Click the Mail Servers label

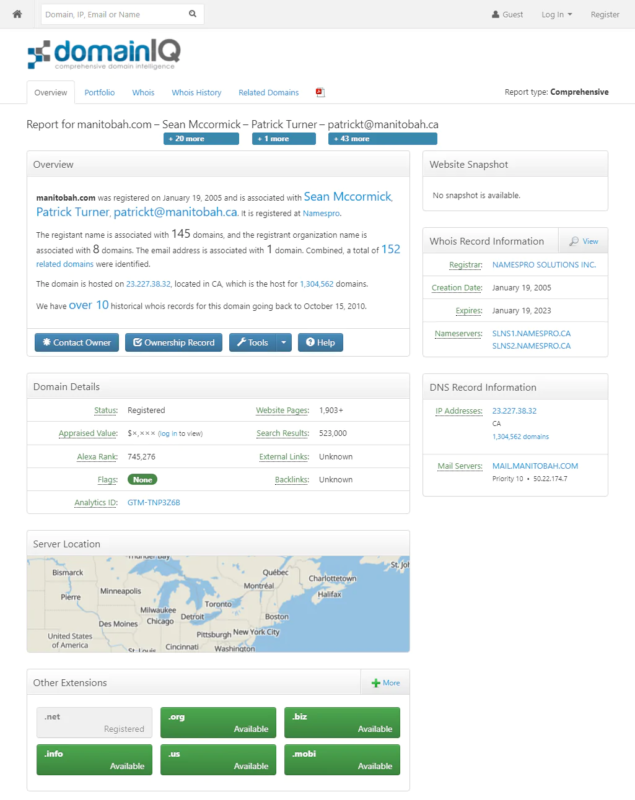460,466
